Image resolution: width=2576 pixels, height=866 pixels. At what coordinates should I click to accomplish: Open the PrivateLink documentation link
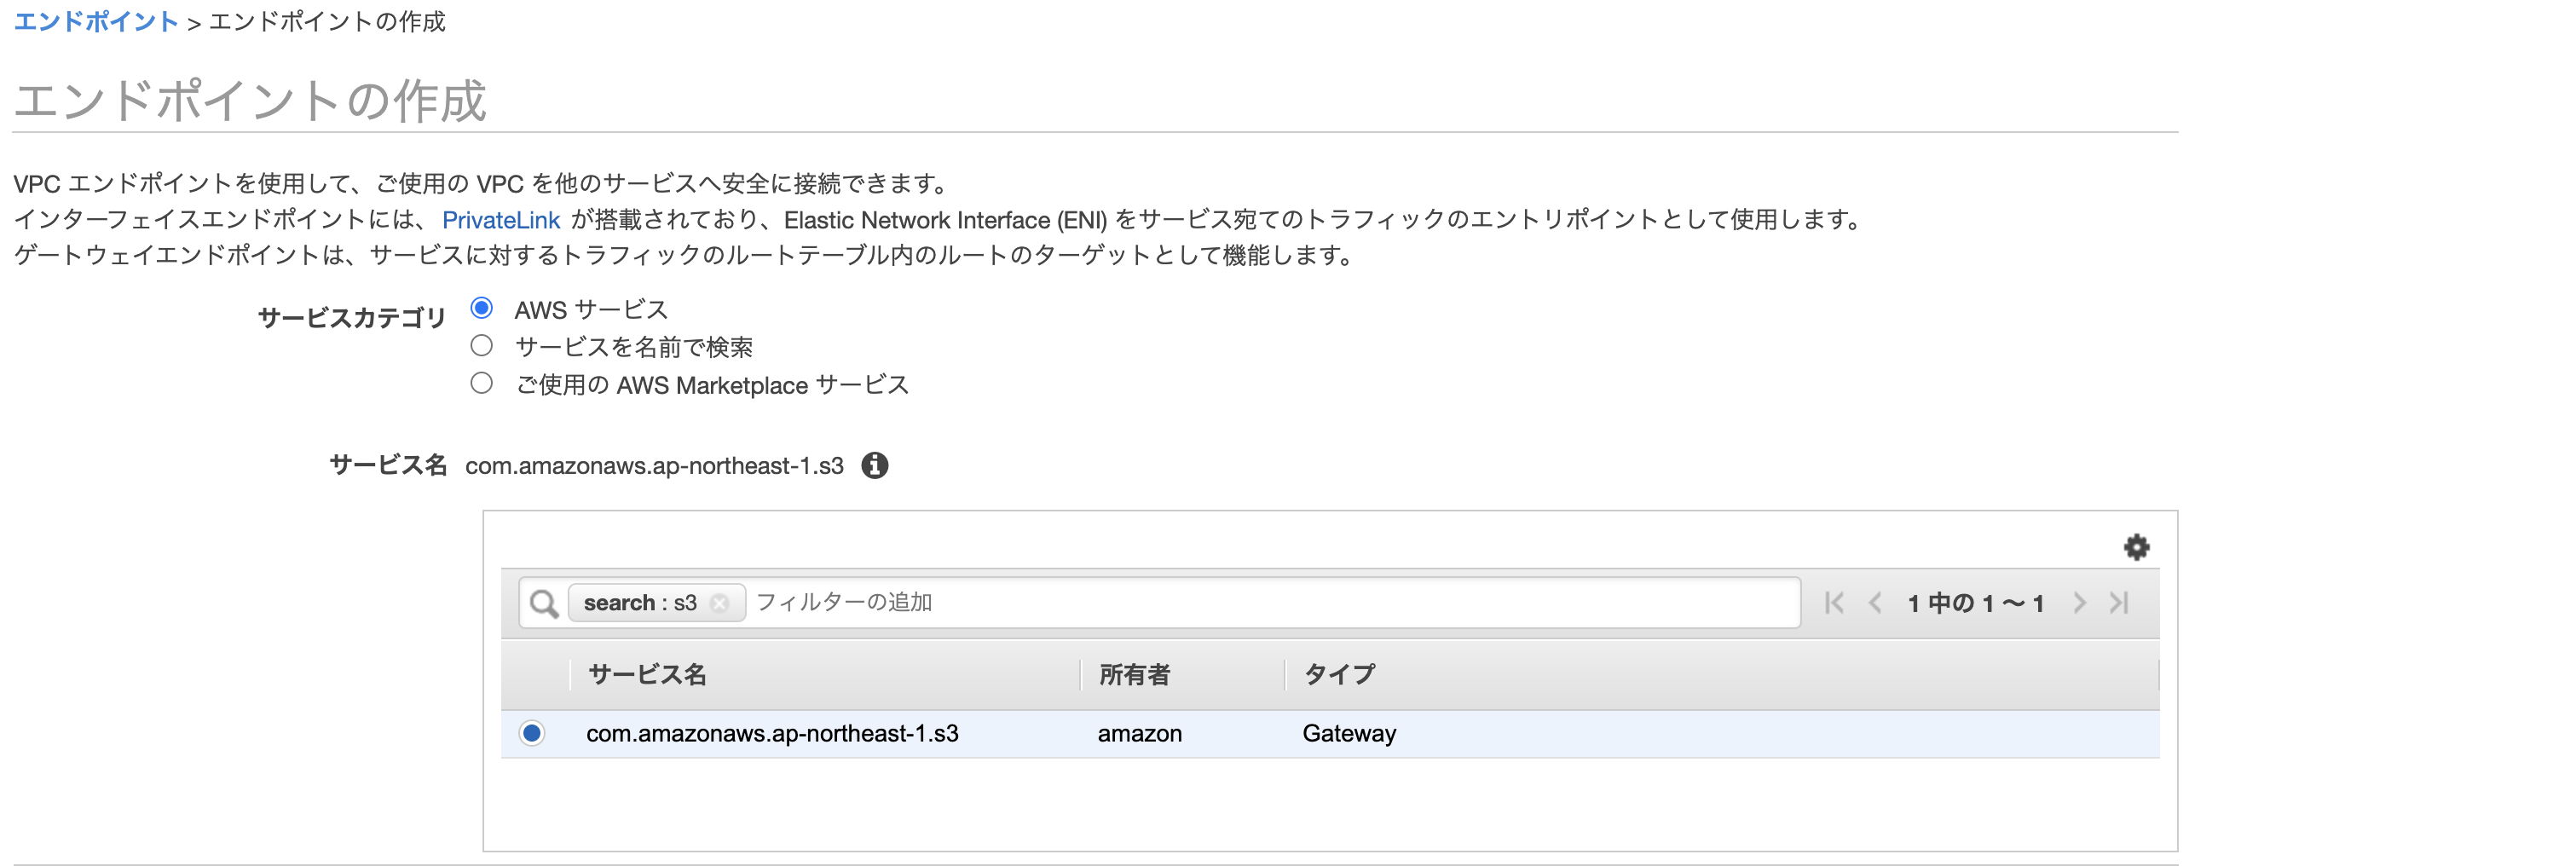click(501, 220)
